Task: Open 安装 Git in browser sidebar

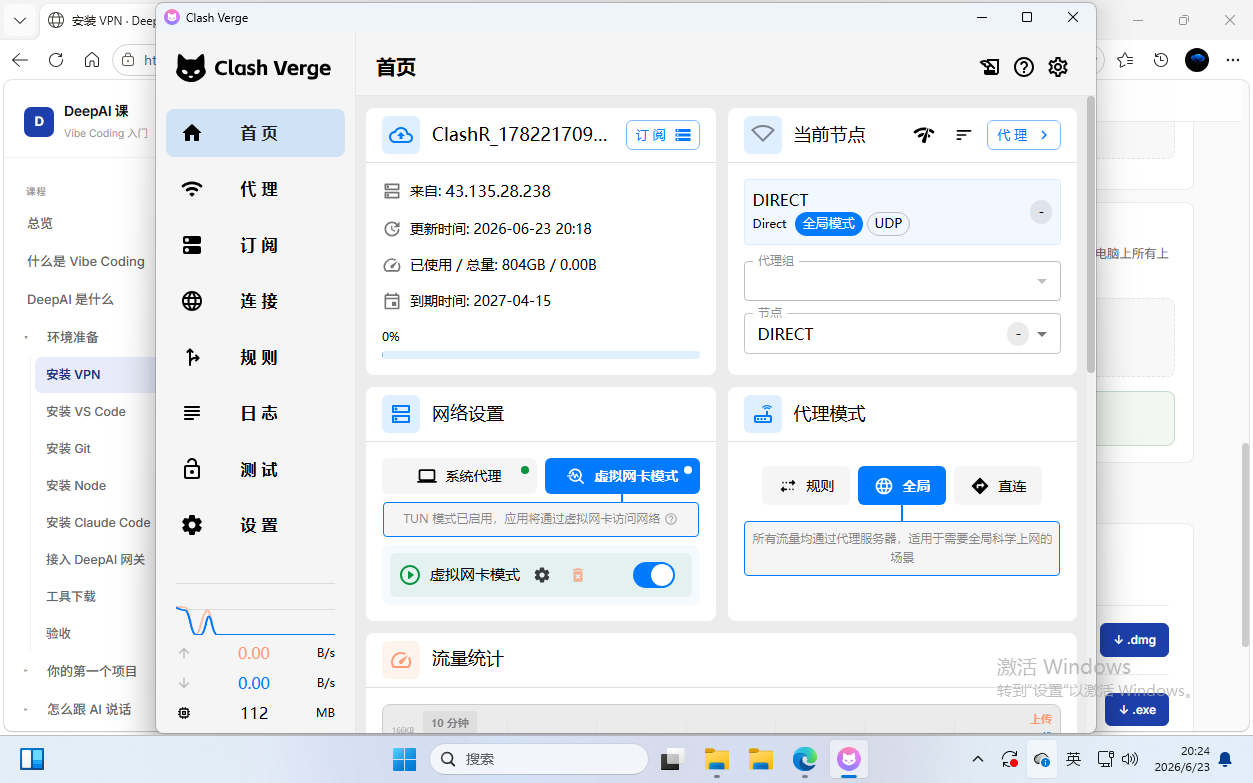Action: [x=69, y=448]
